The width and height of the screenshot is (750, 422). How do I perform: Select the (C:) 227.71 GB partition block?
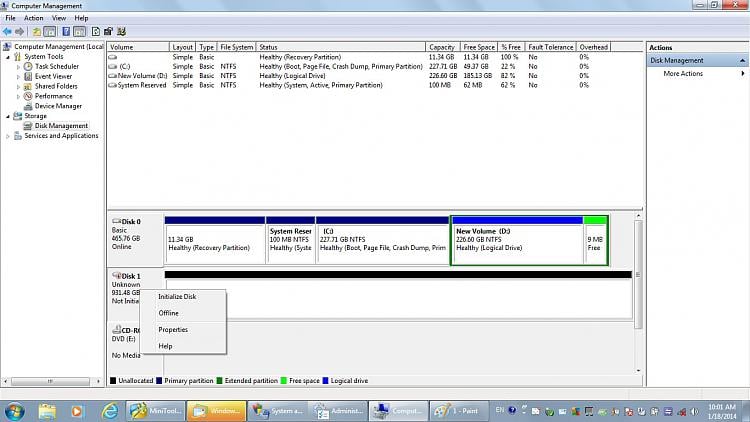[x=383, y=240]
